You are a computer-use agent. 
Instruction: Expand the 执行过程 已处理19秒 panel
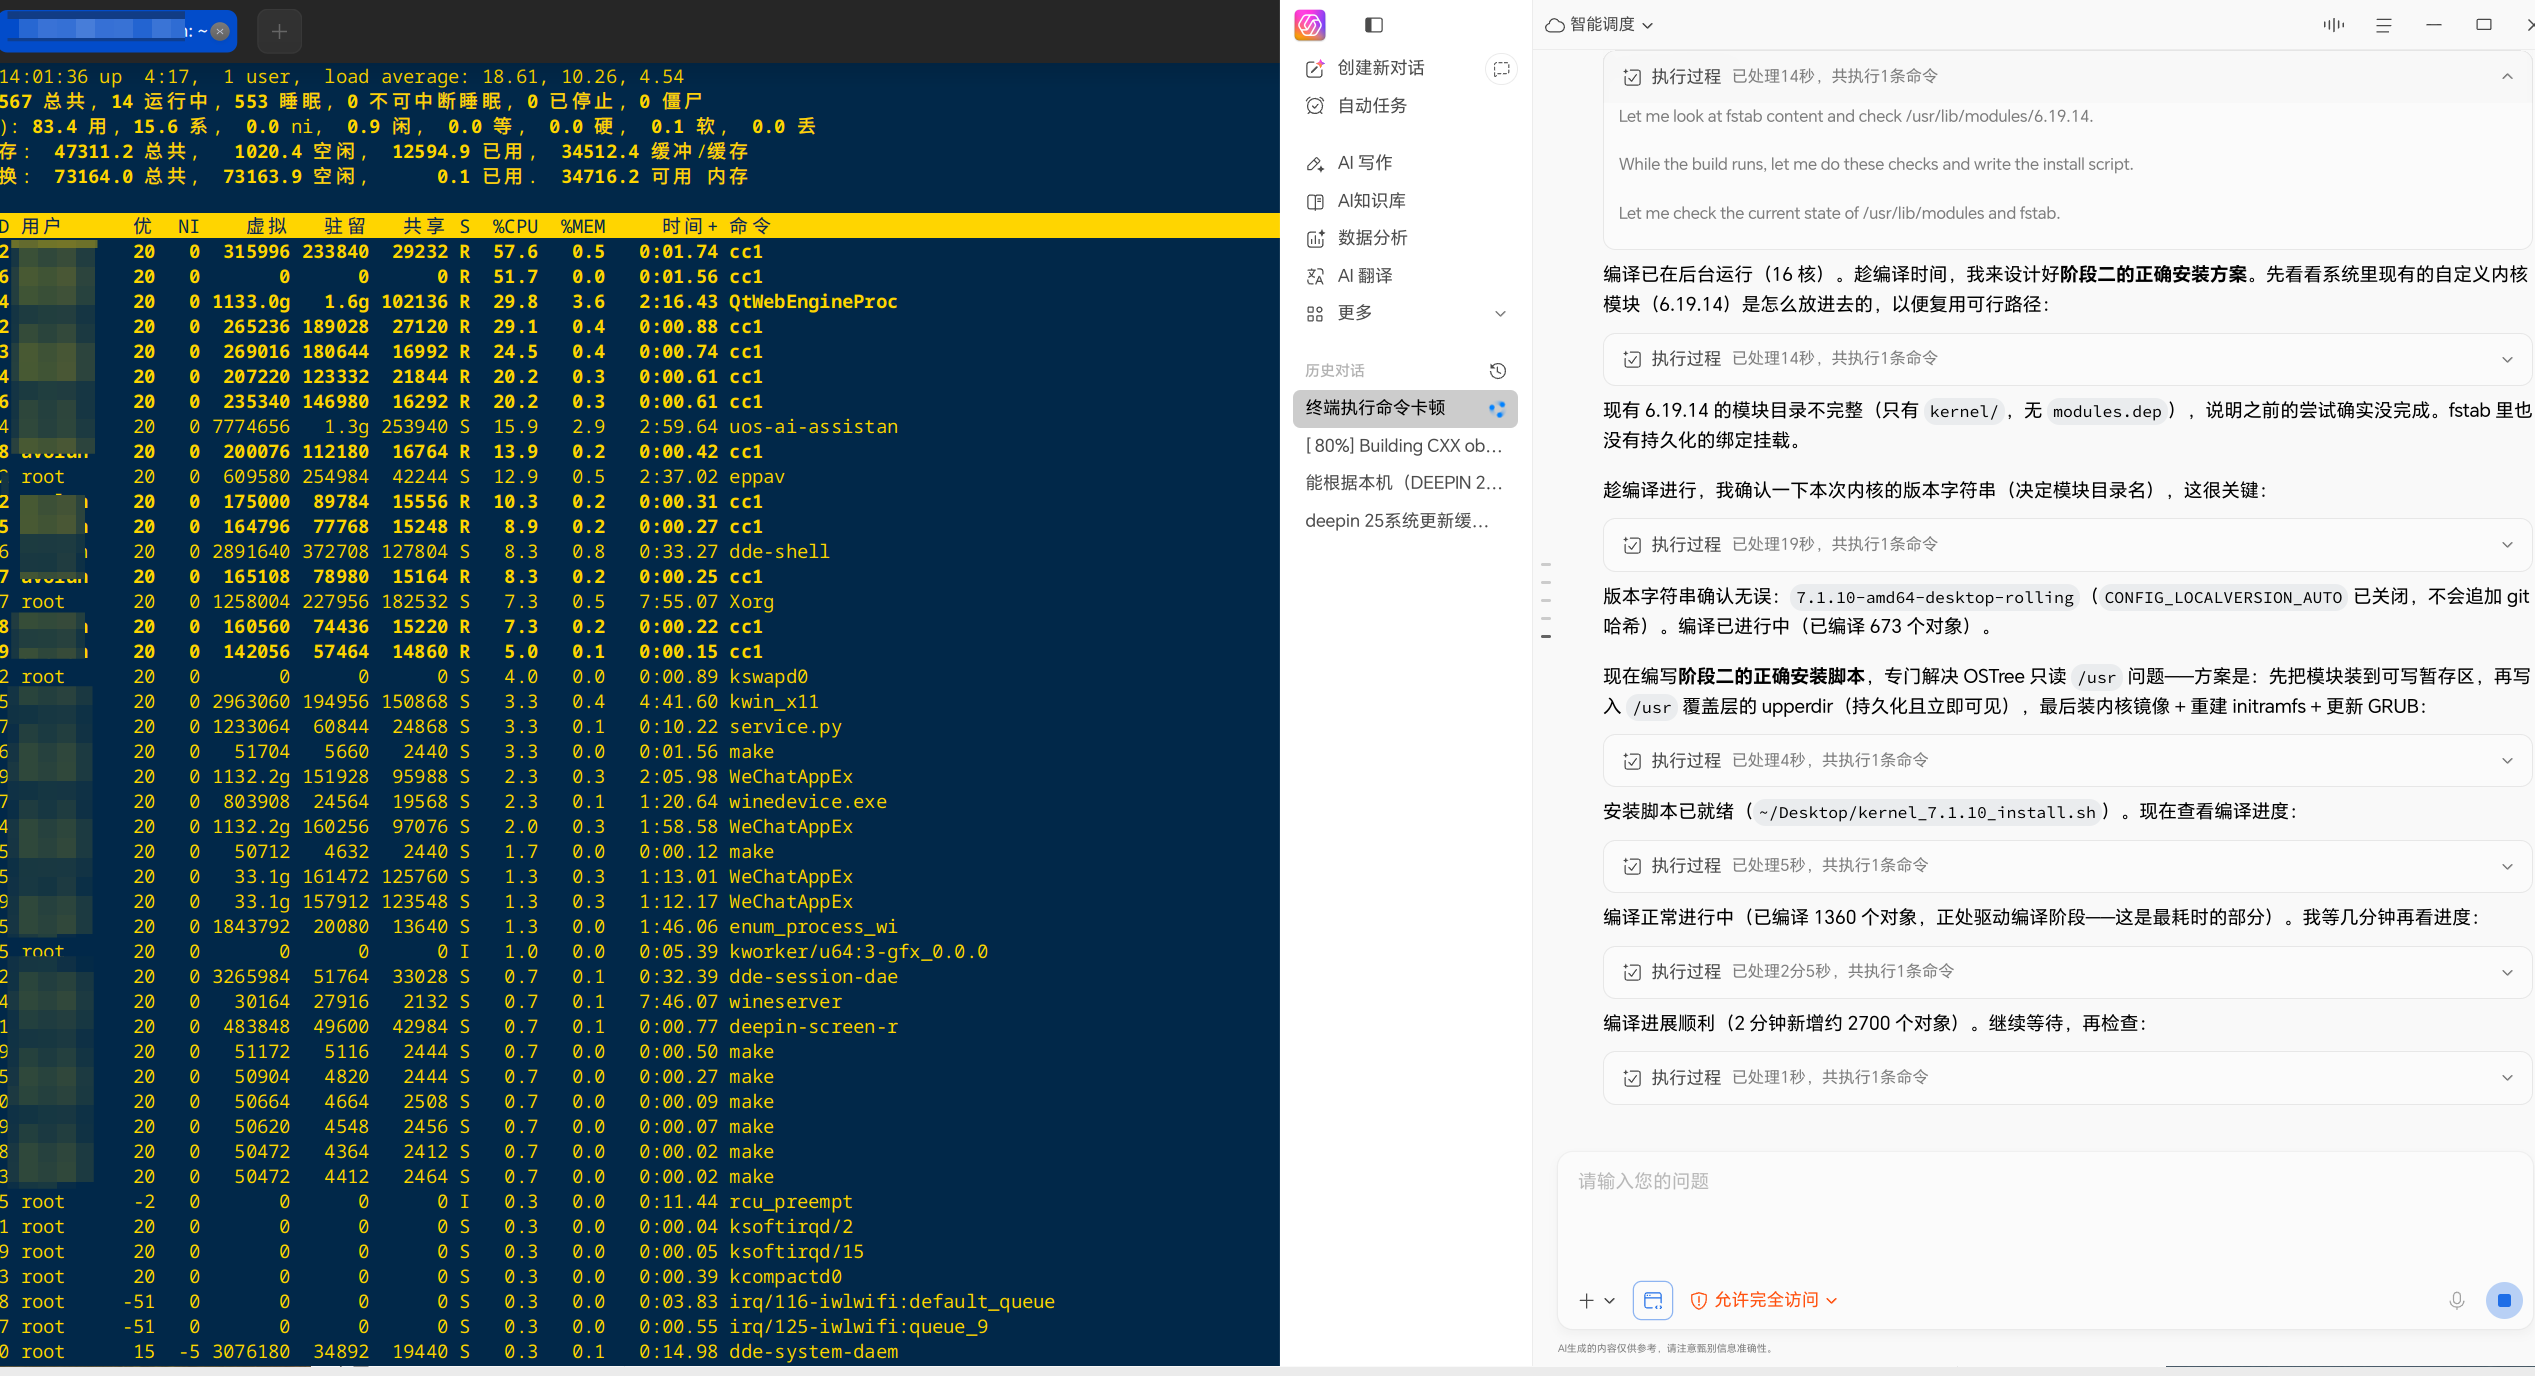click(2066, 544)
